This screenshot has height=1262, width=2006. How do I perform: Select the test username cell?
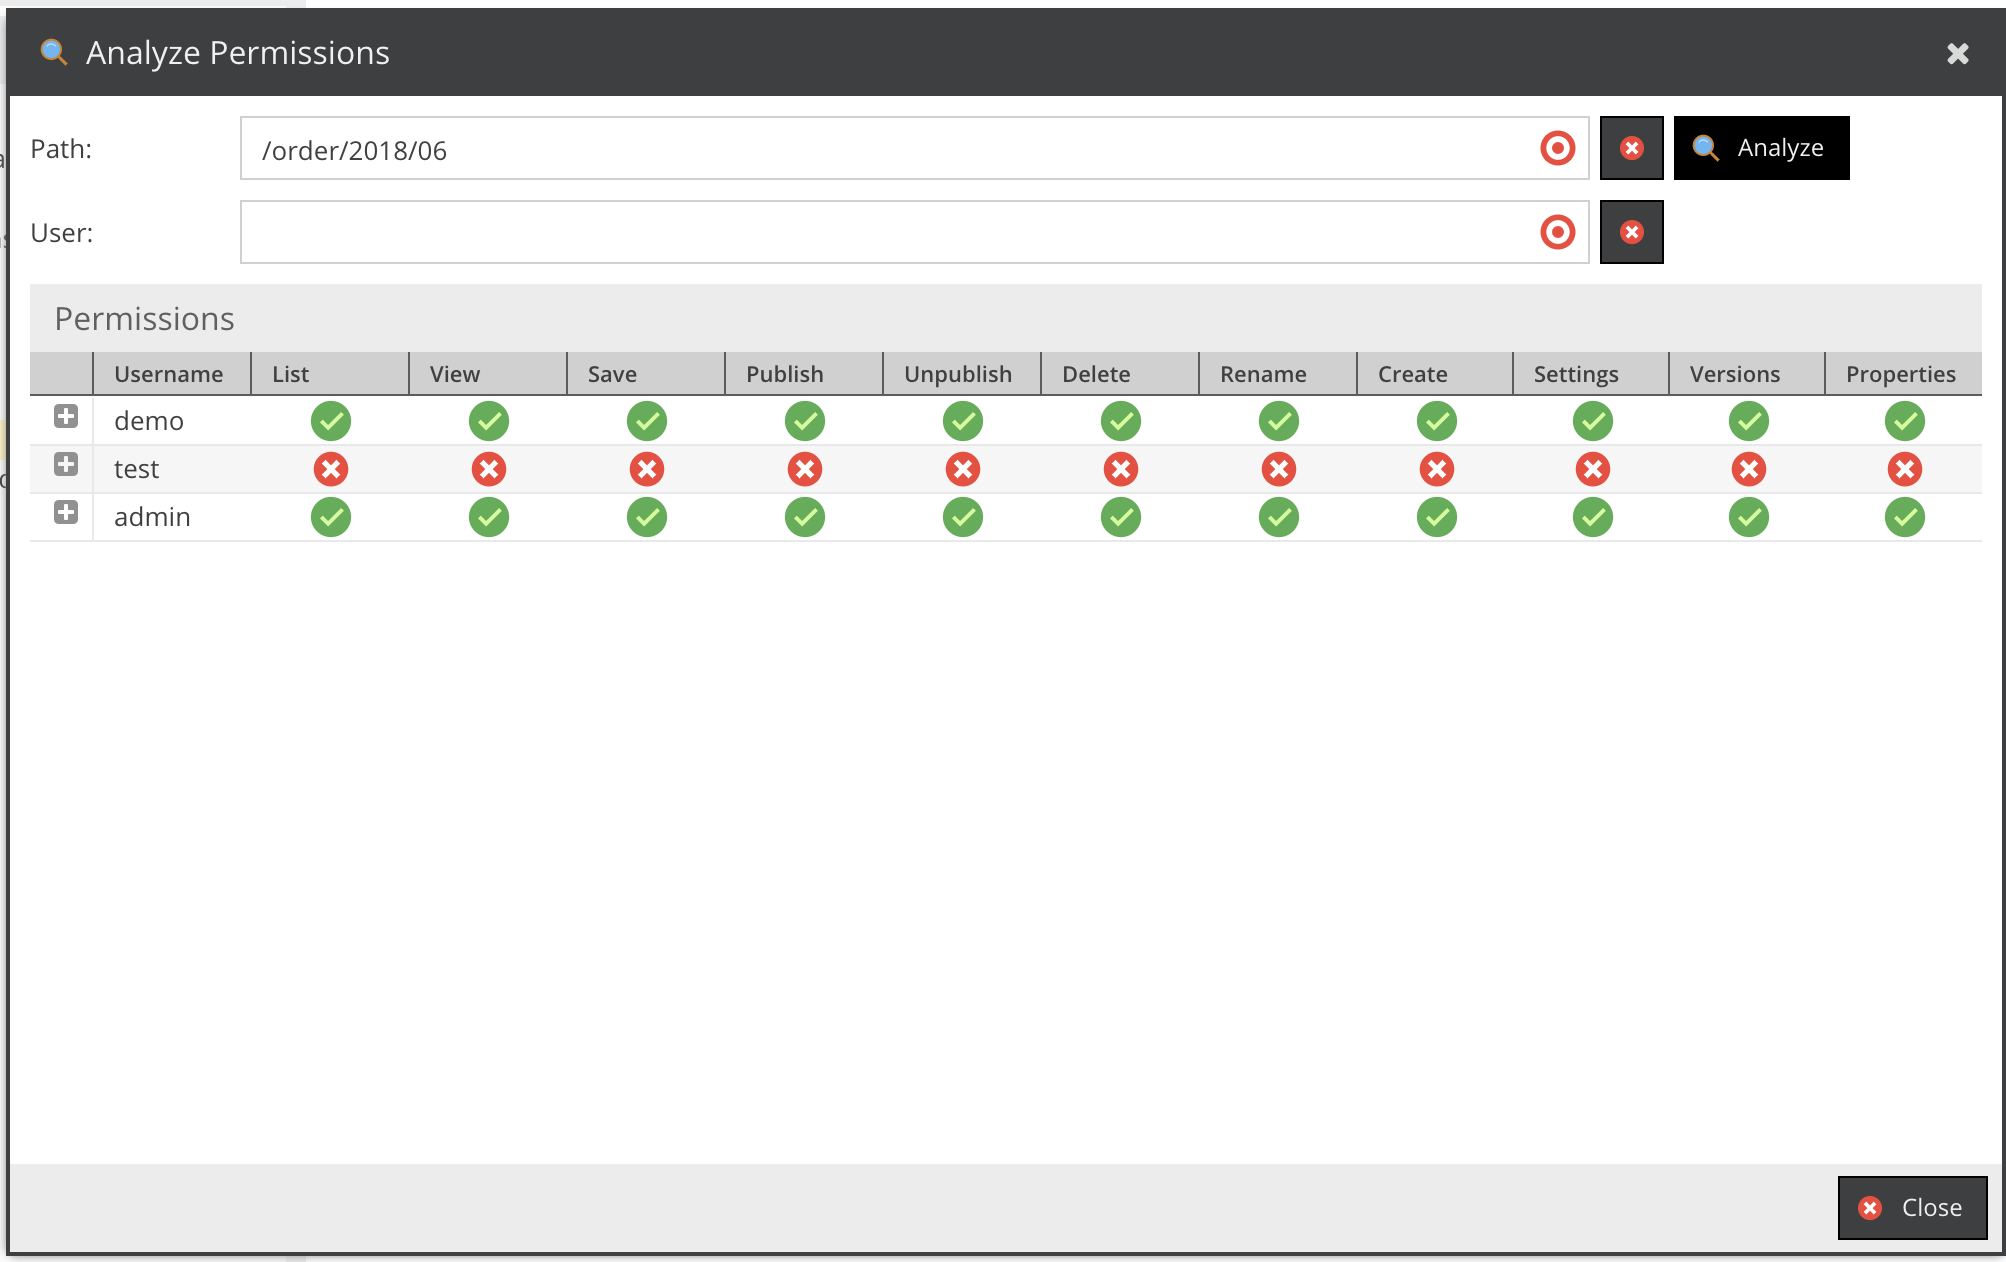pyautogui.click(x=171, y=469)
